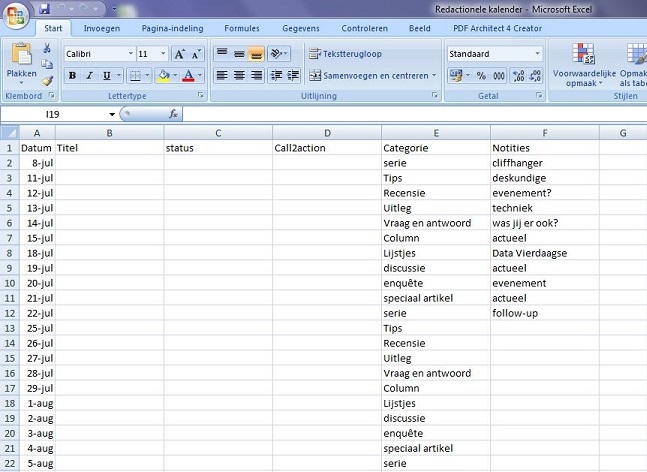
Task: Open Getal dialog launcher
Action: click(x=539, y=95)
